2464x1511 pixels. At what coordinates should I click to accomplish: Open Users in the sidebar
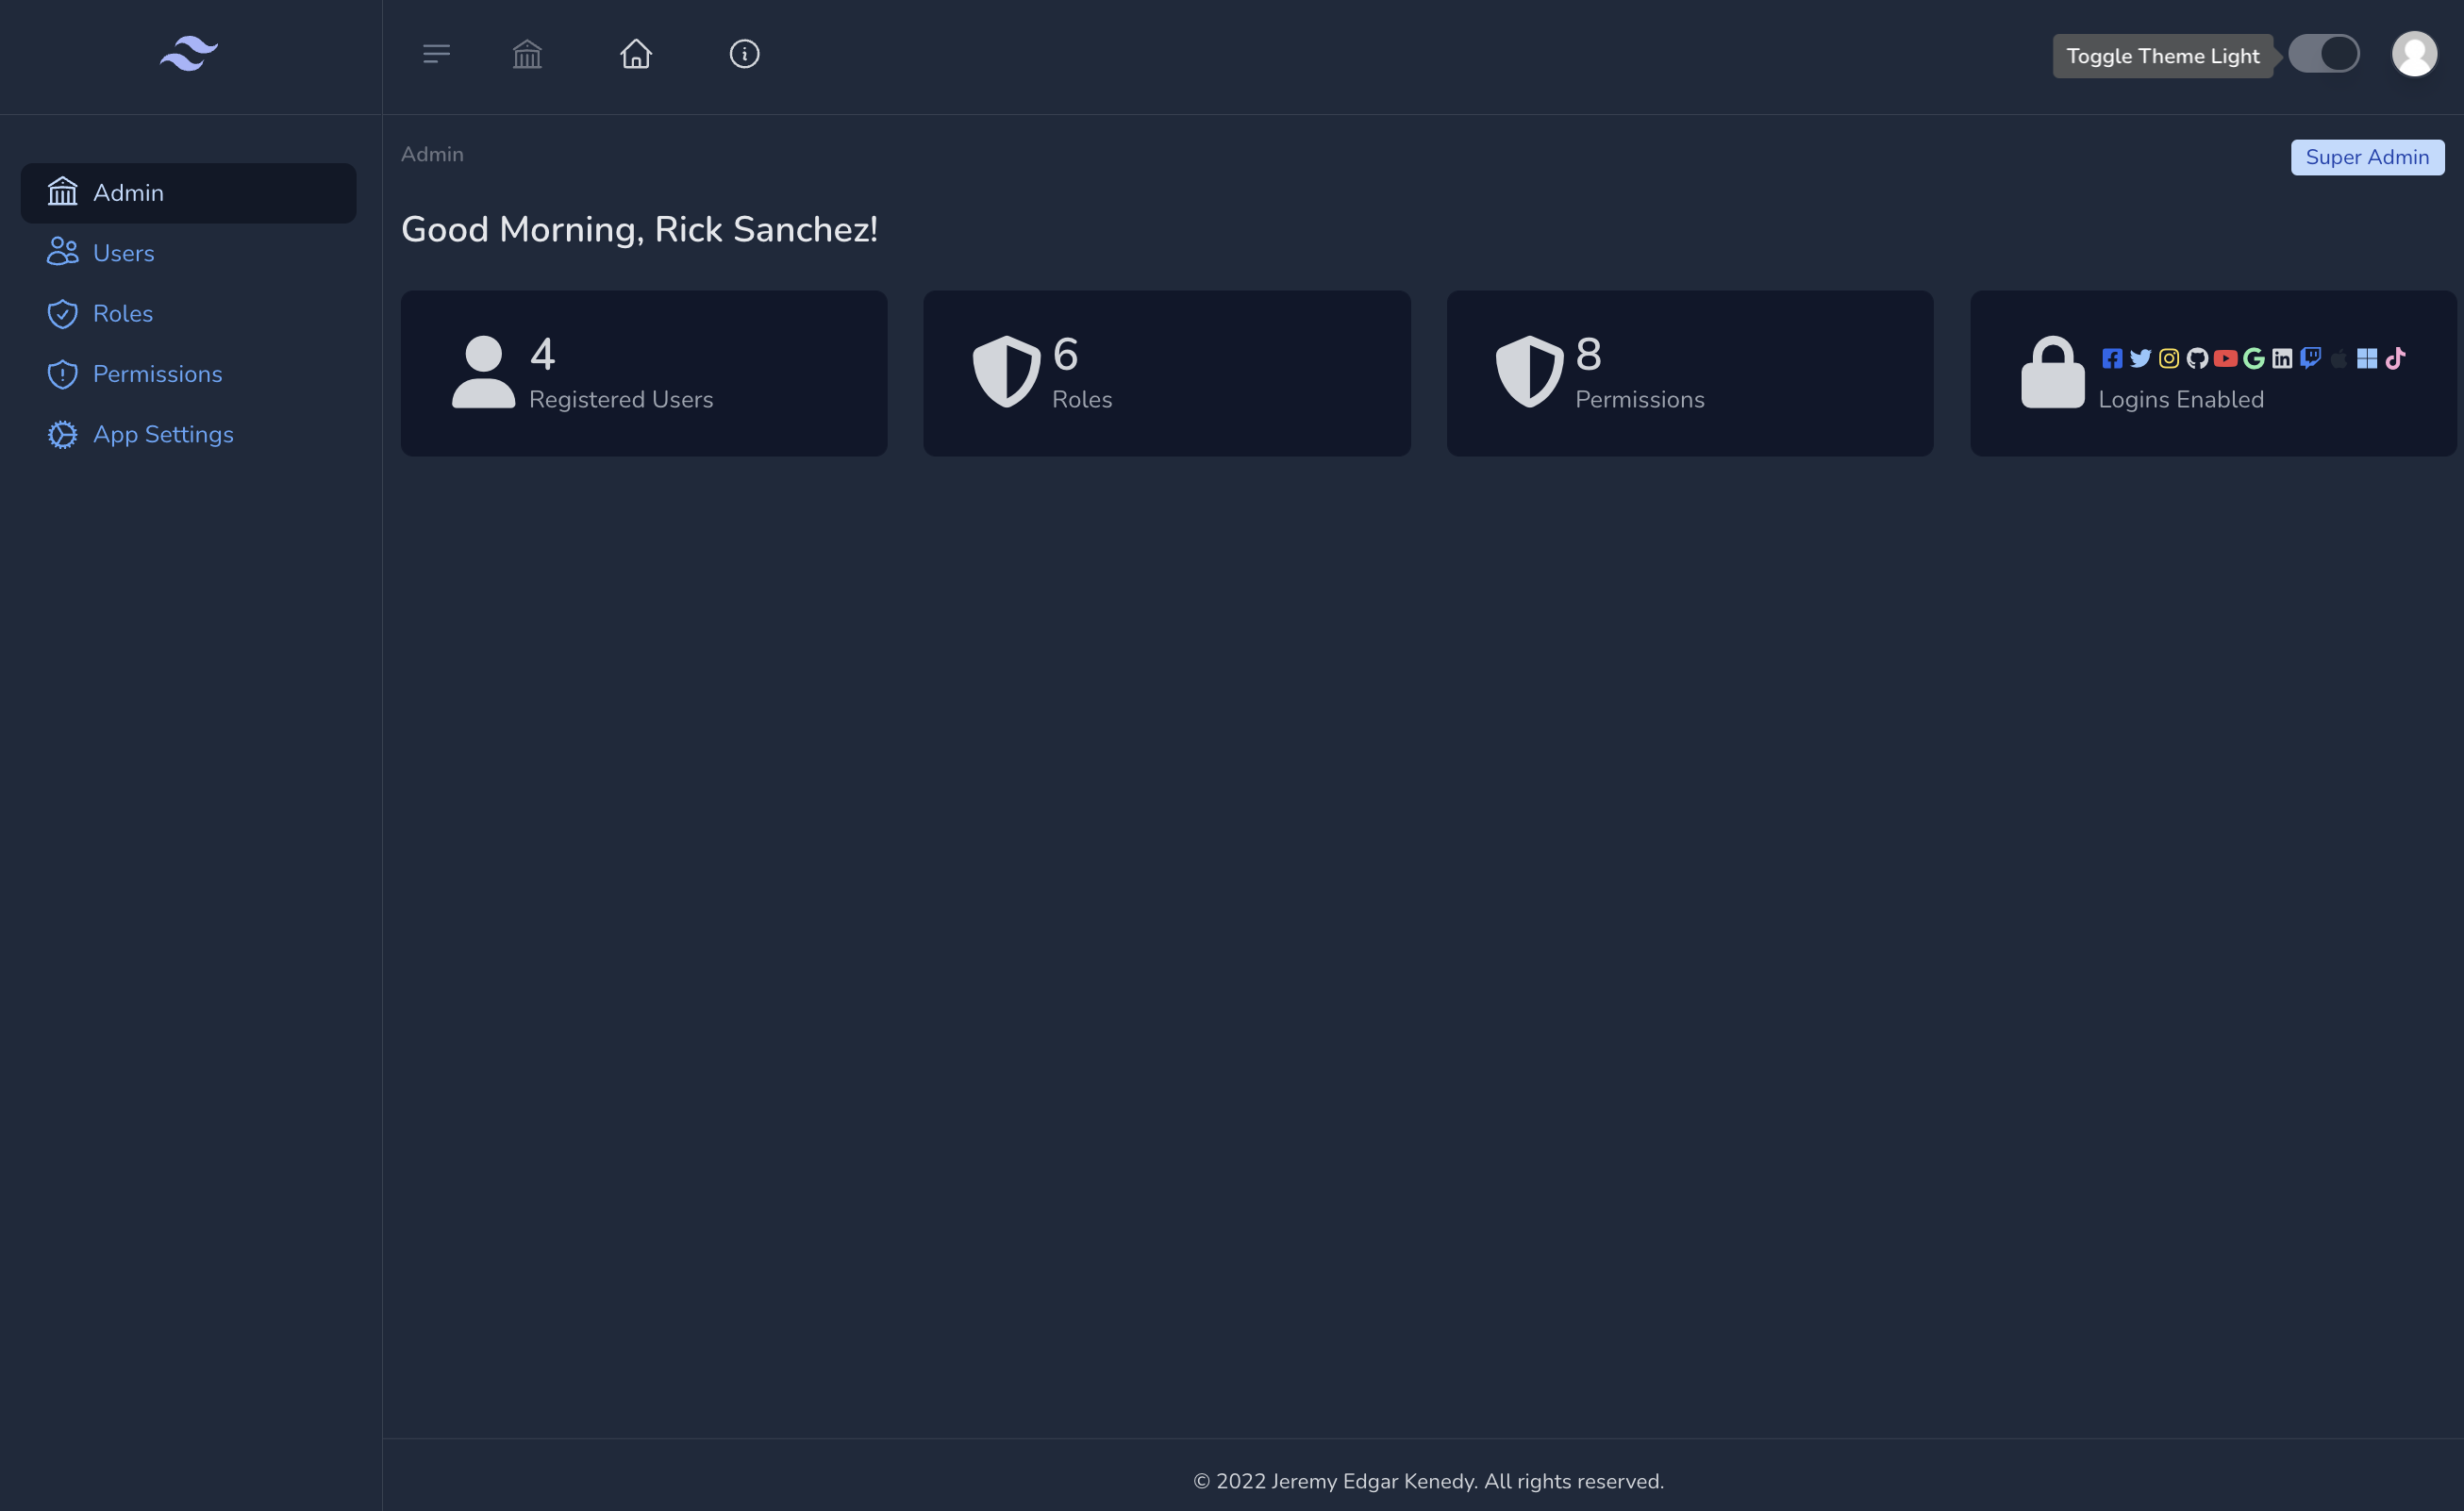click(x=123, y=253)
